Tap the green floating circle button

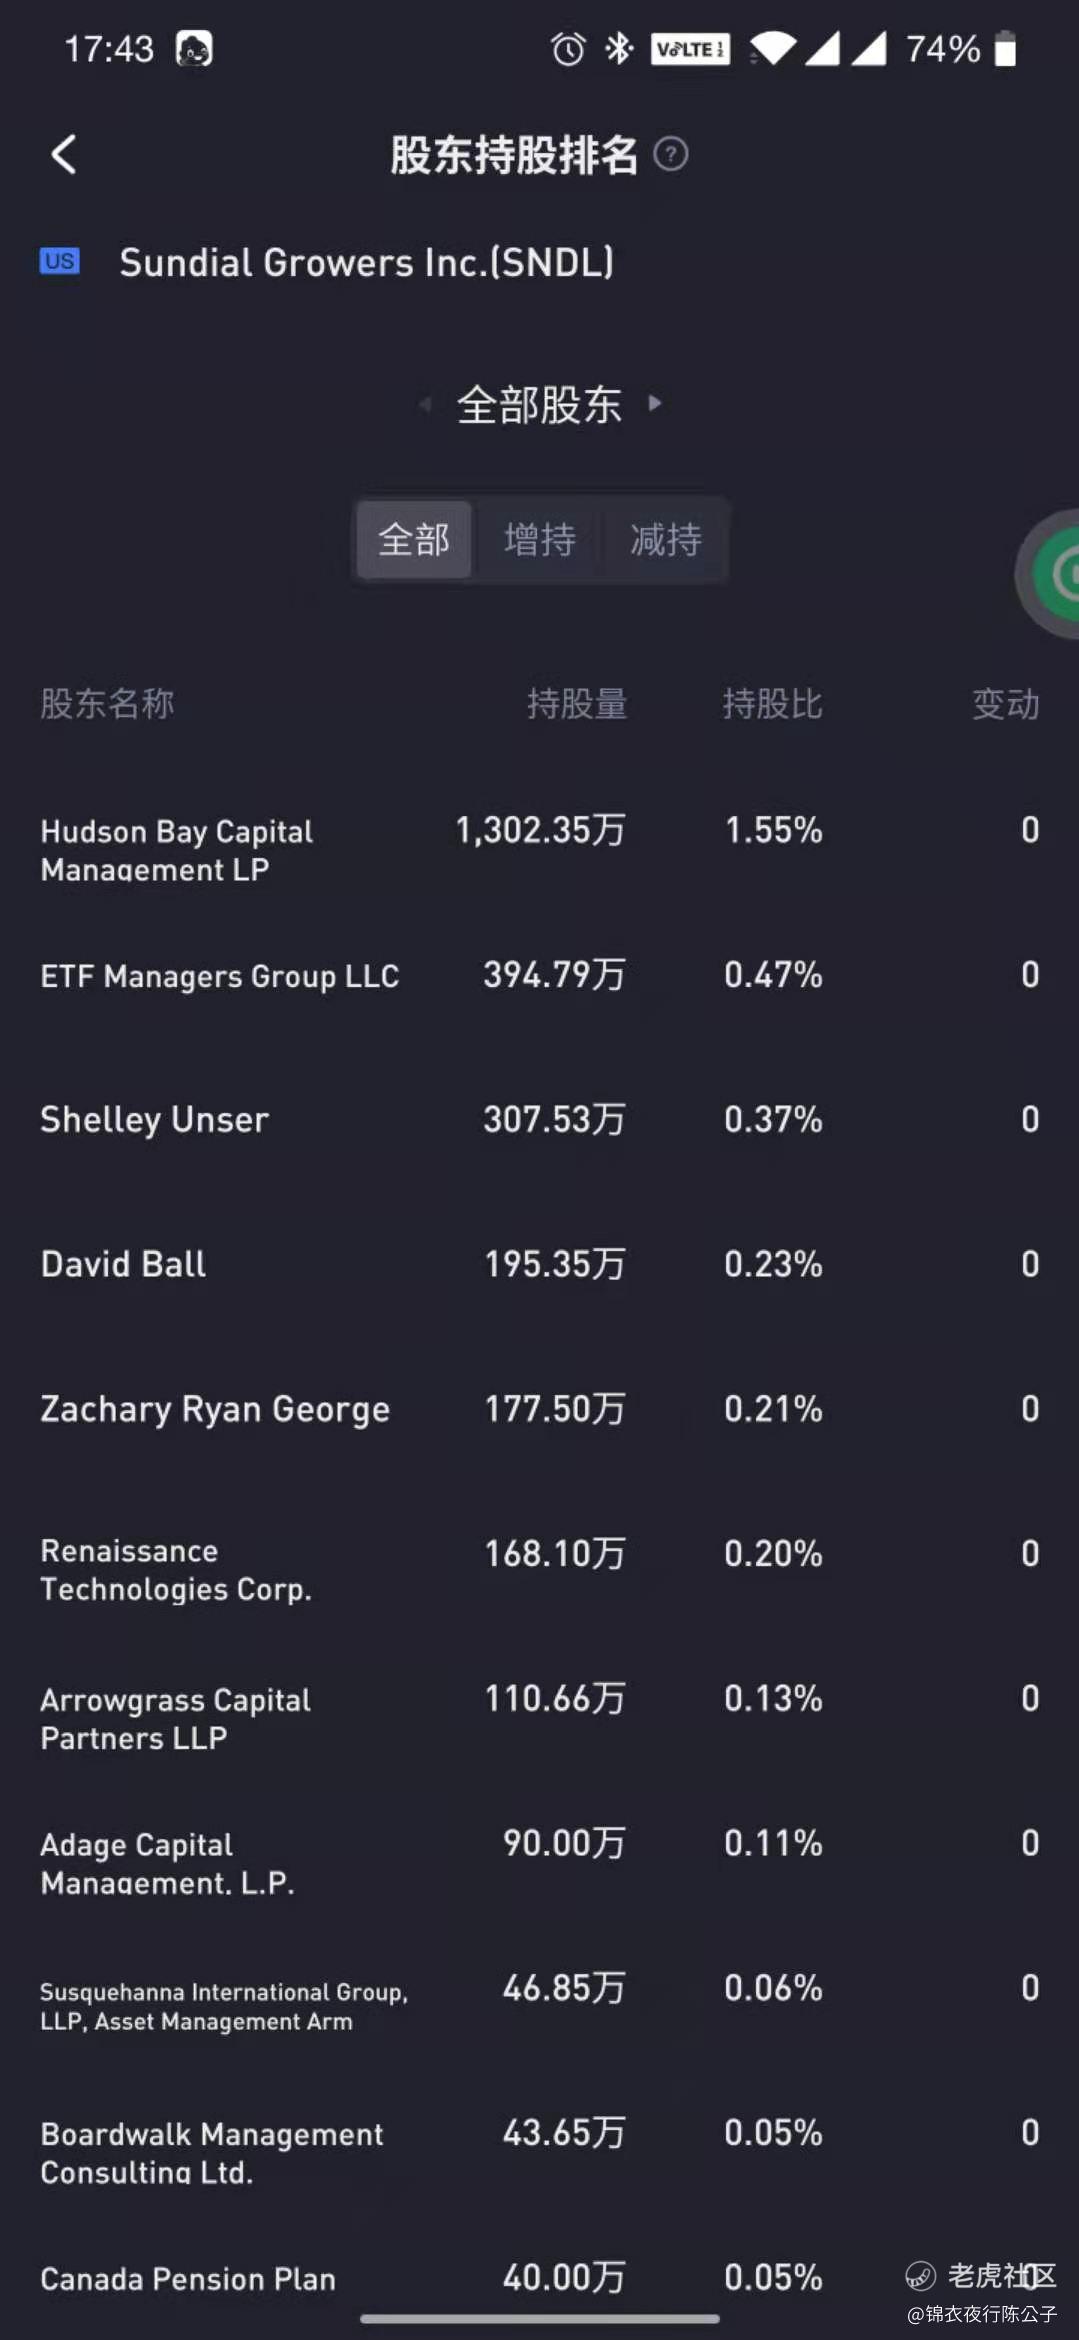pyautogui.click(x=1050, y=574)
